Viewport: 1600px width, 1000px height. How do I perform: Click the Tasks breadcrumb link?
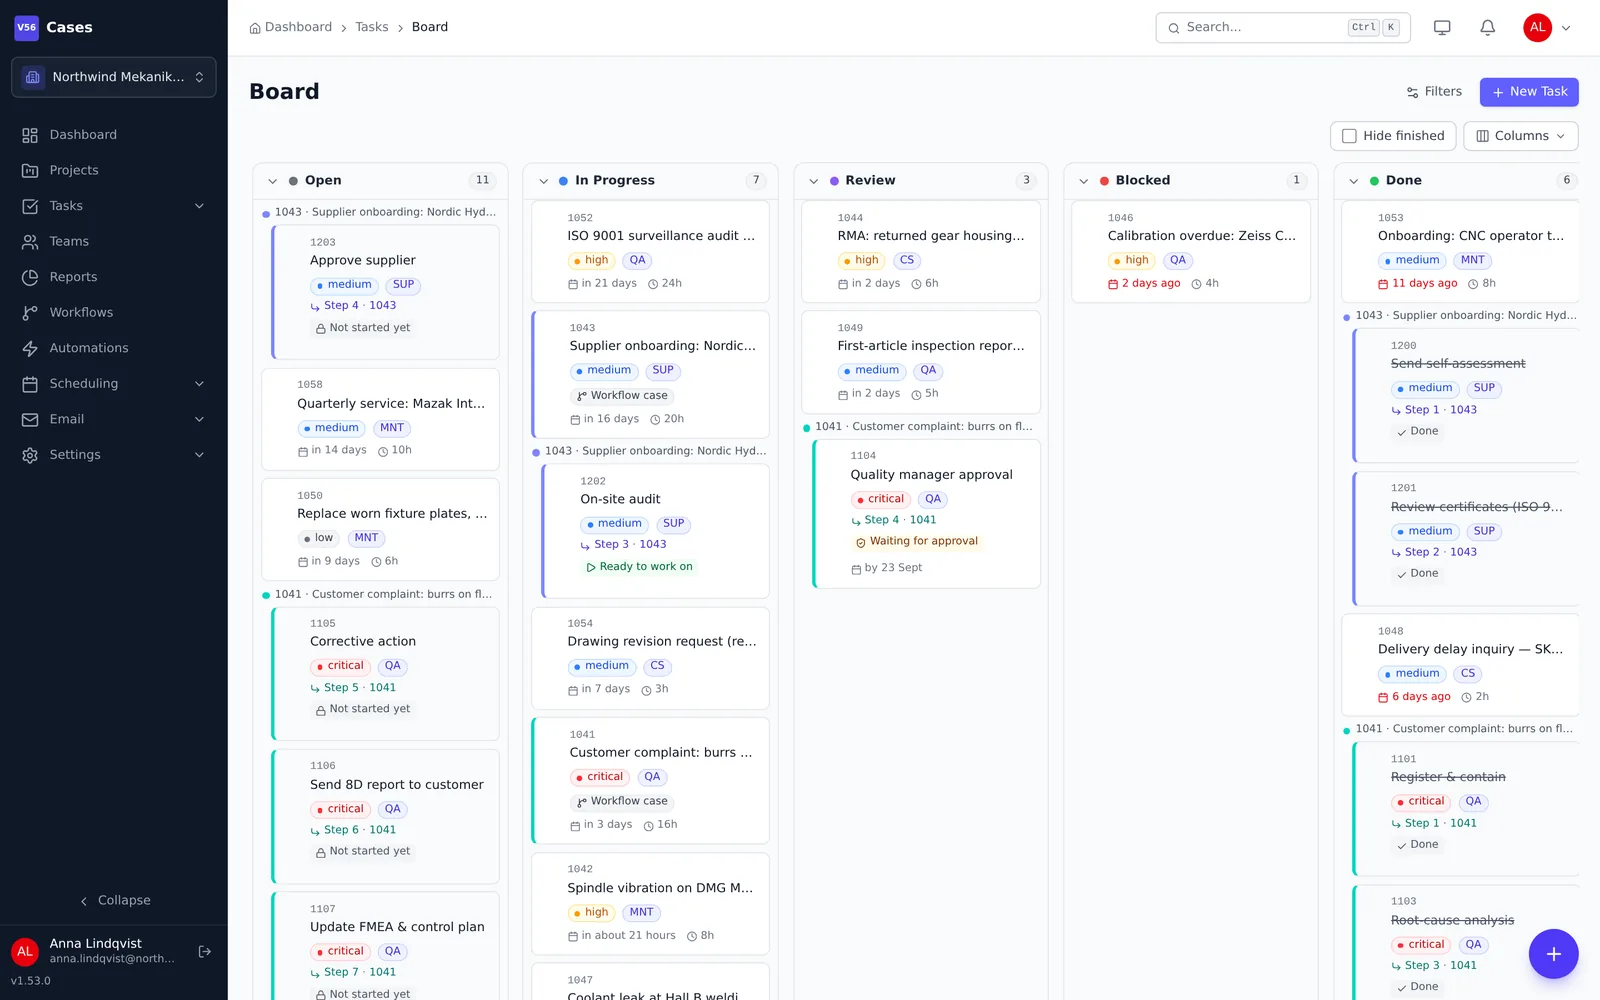click(x=372, y=27)
